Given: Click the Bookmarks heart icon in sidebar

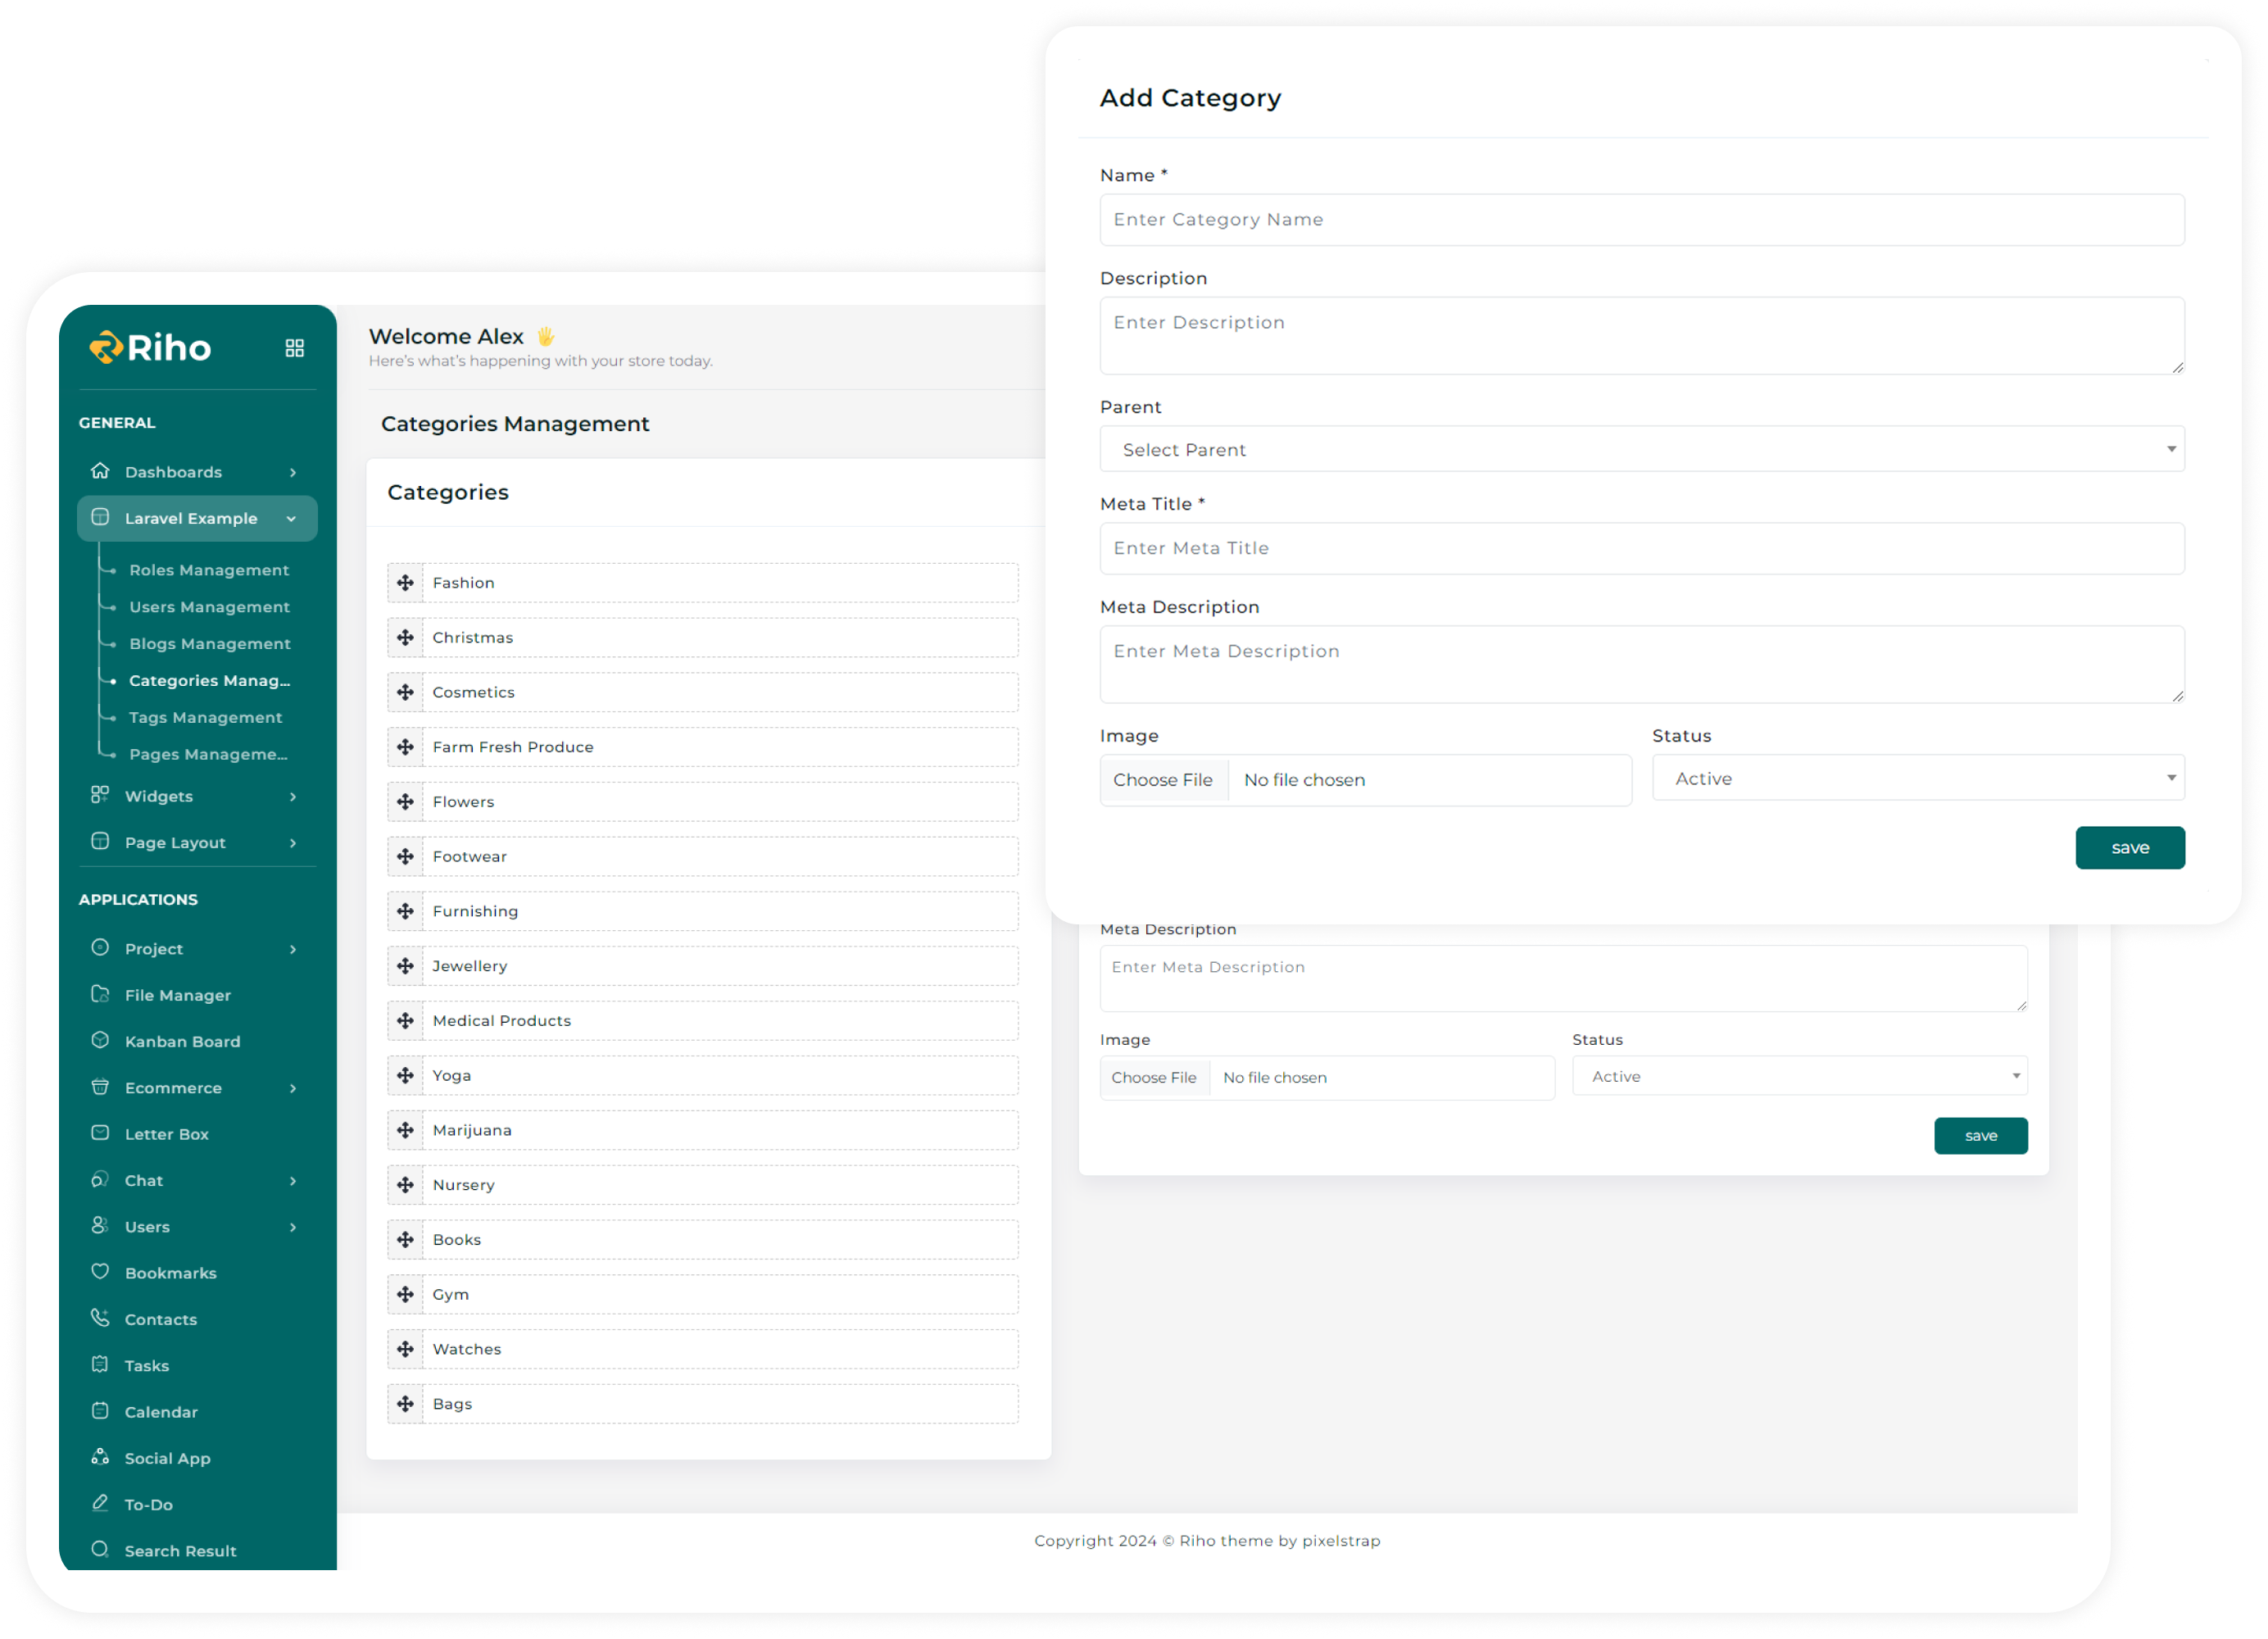Looking at the screenshot, I should 100,1272.
